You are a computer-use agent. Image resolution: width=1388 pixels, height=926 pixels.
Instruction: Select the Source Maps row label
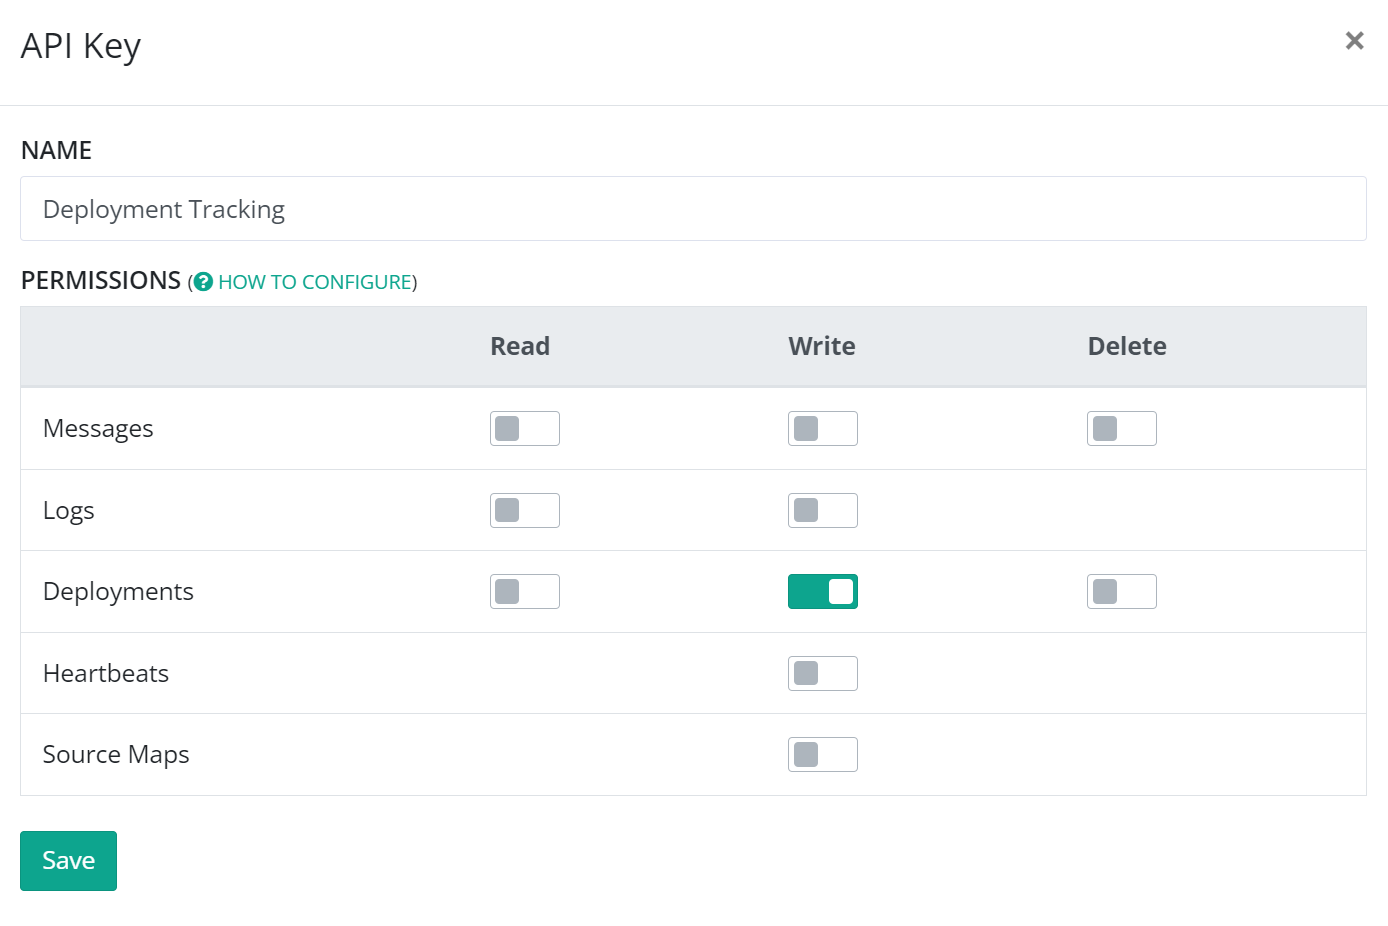click(116, 755)
